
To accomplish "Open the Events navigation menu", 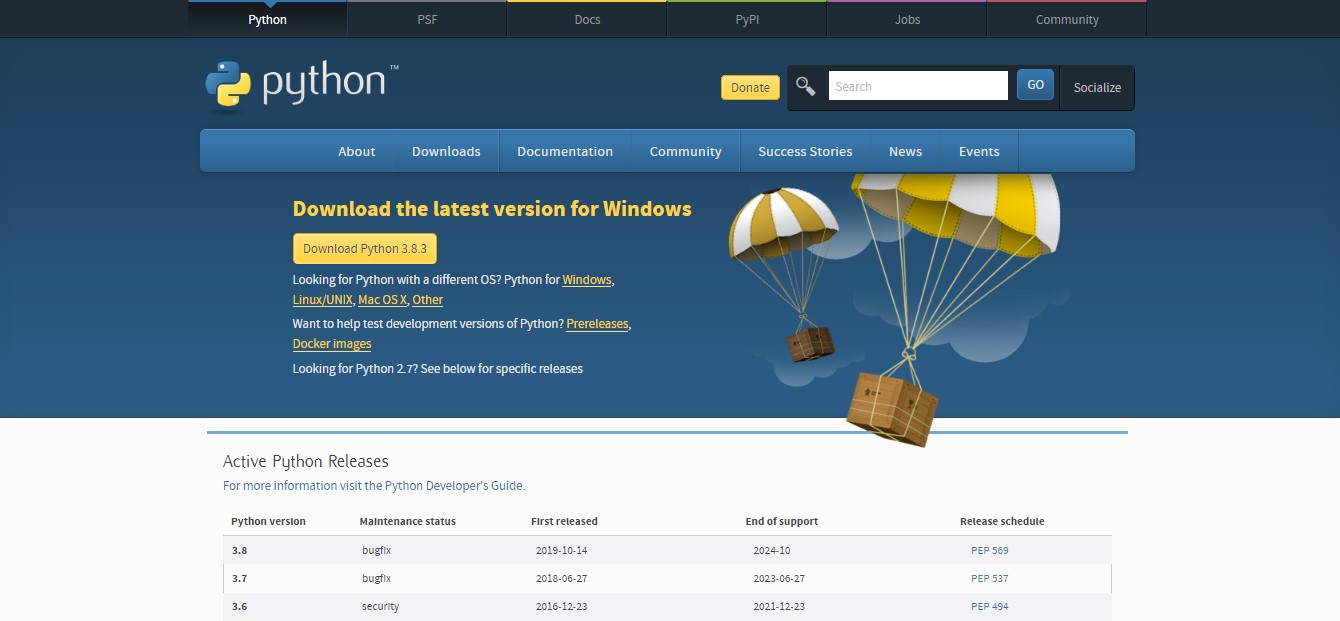I will [x=979, y=151].
